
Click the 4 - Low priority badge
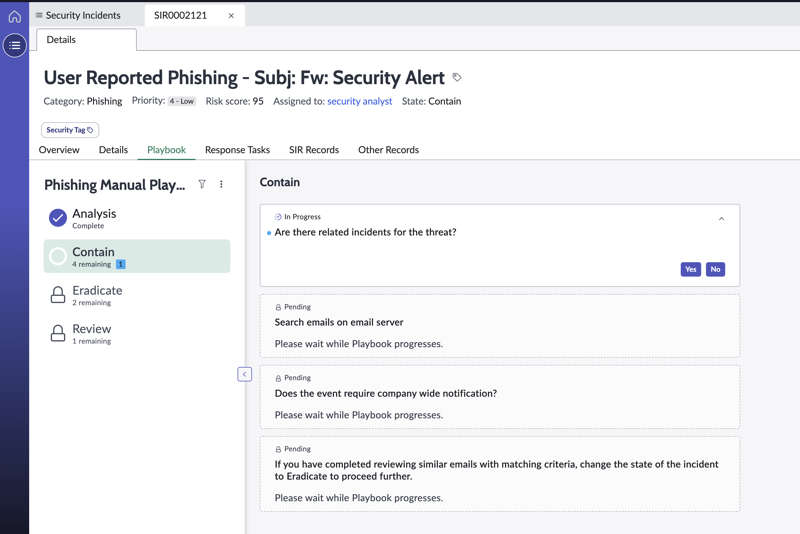182,101
